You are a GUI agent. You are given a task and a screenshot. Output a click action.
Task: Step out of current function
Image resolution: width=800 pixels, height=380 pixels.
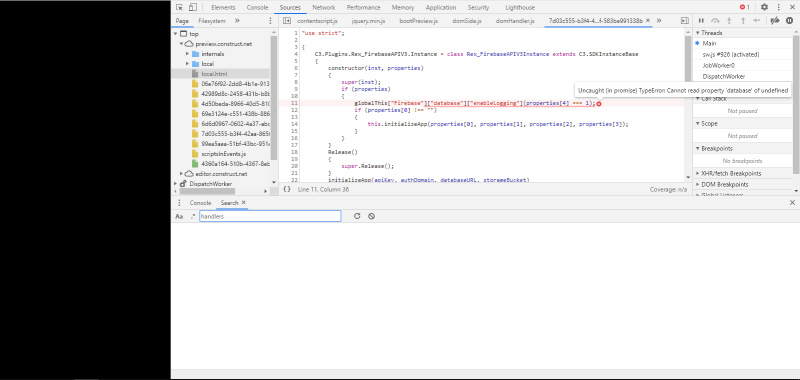coord(743,21)
